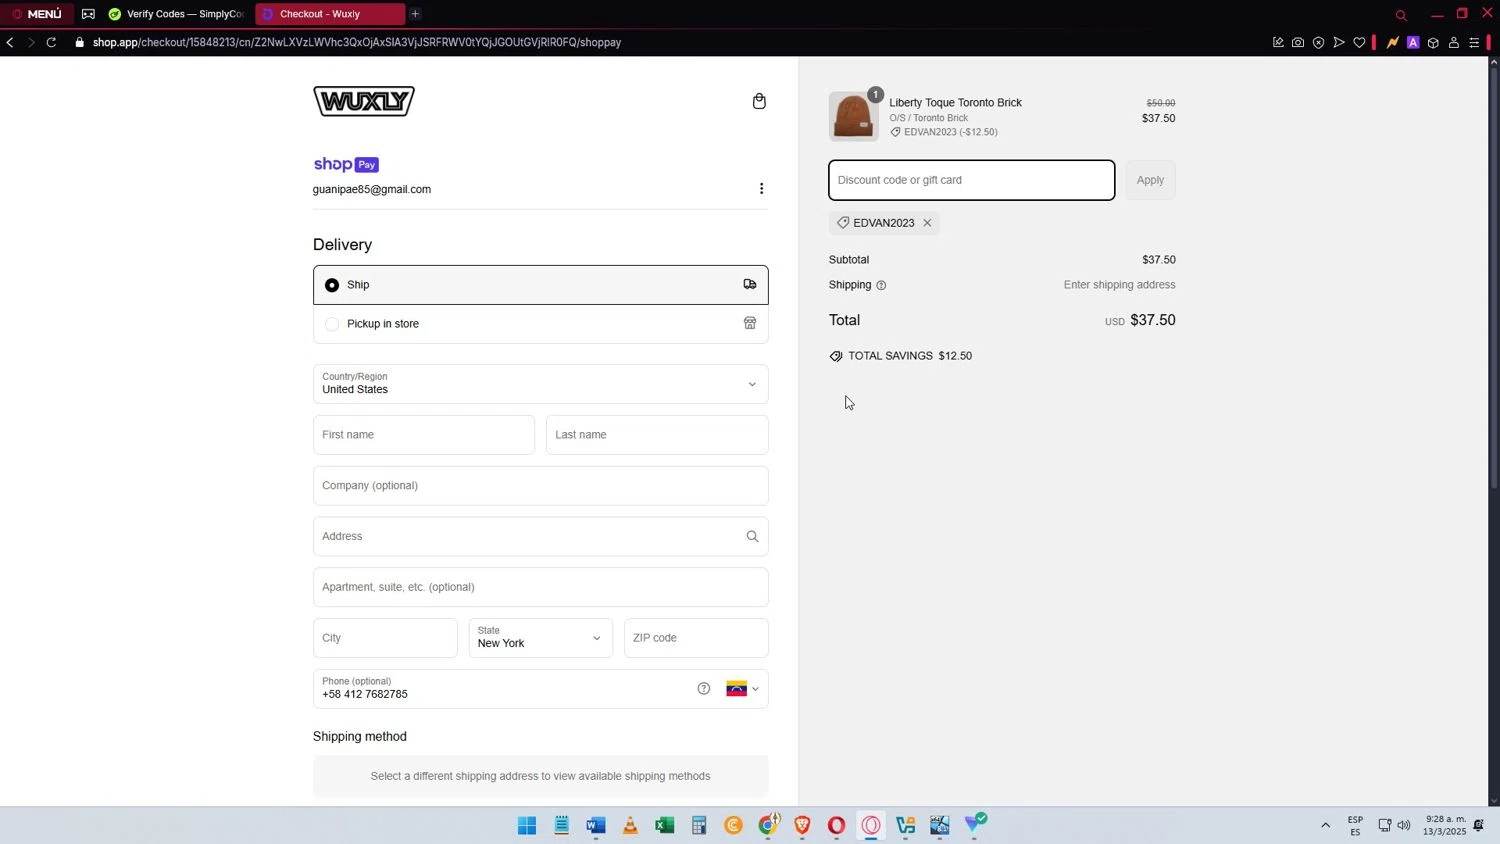Click the yellow lightning extension icon
1500x844 pixels.
pyautogui.click(x=1392, y=43)
